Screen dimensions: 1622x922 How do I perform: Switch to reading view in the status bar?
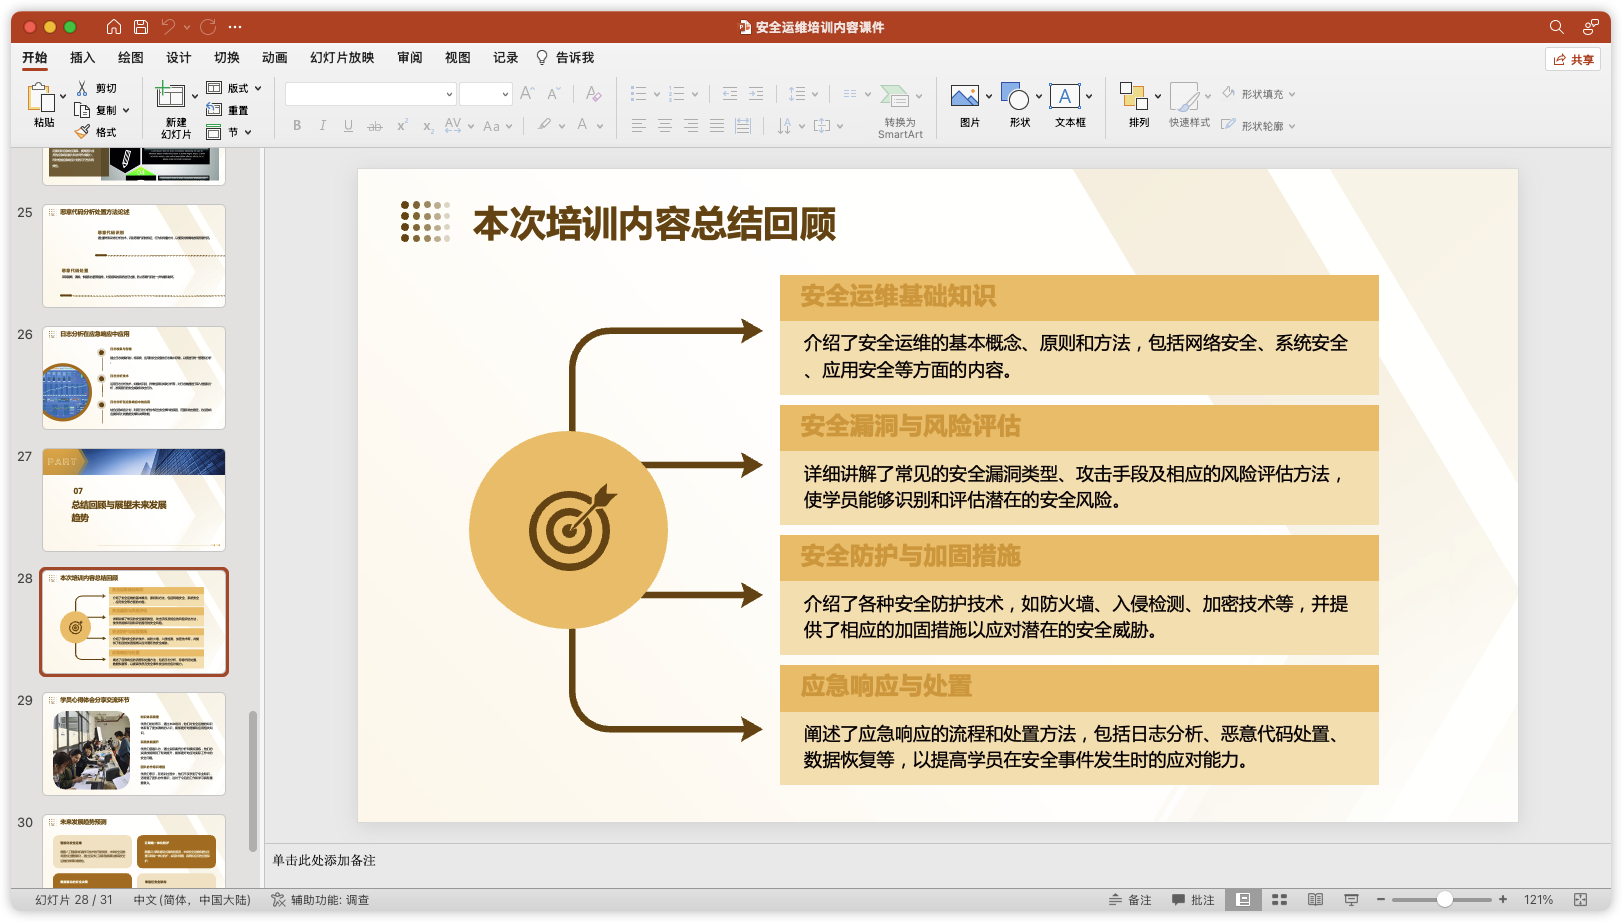[1315, 900]
